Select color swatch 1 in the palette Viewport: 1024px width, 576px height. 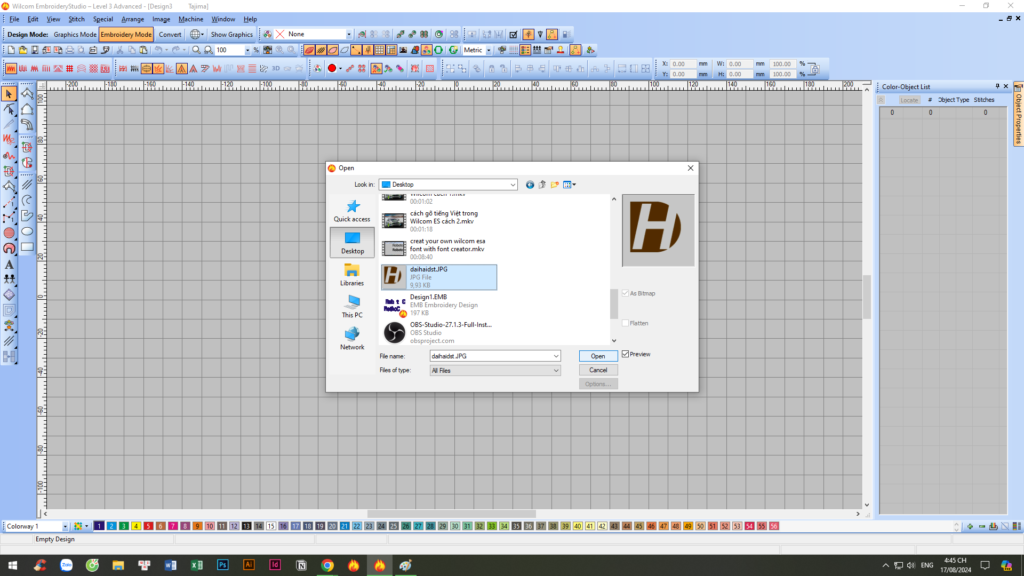pos(99,526)
